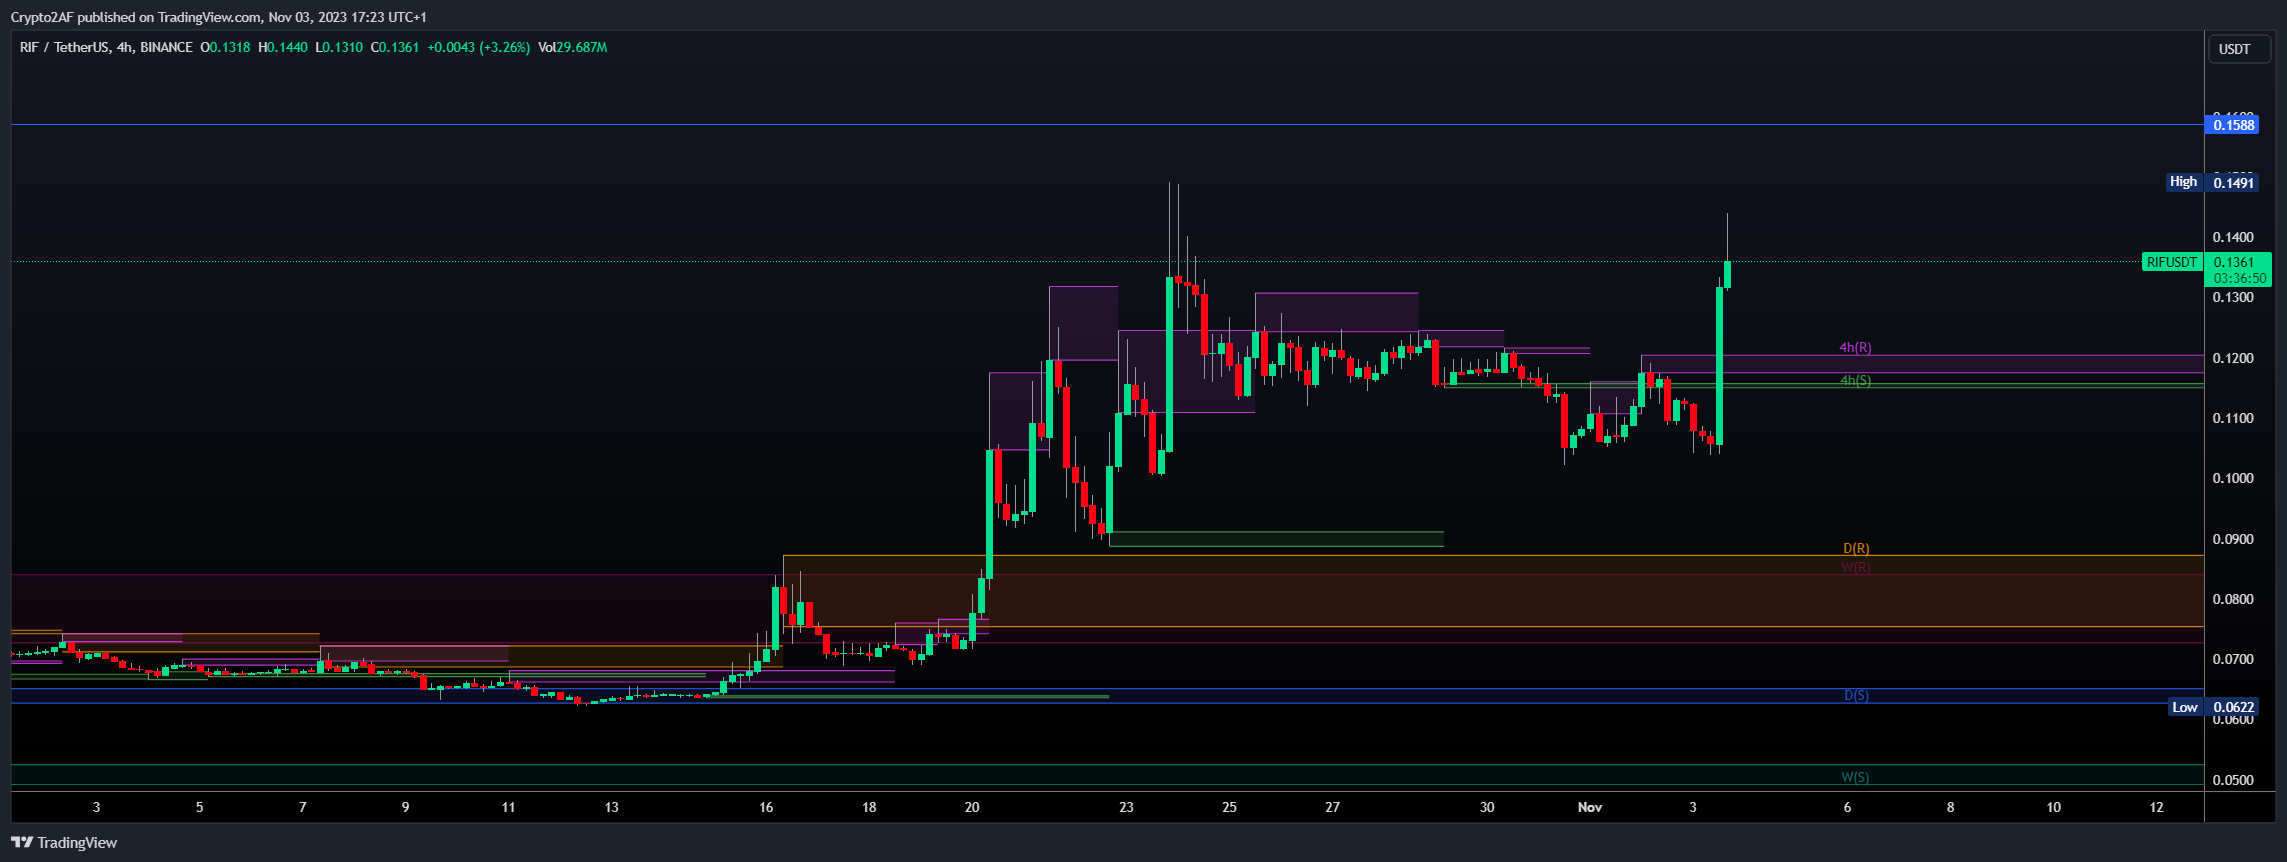Click the High 0.1491 price label
This screenshot has height=862, width=2287.
(x=2211, y=182)
